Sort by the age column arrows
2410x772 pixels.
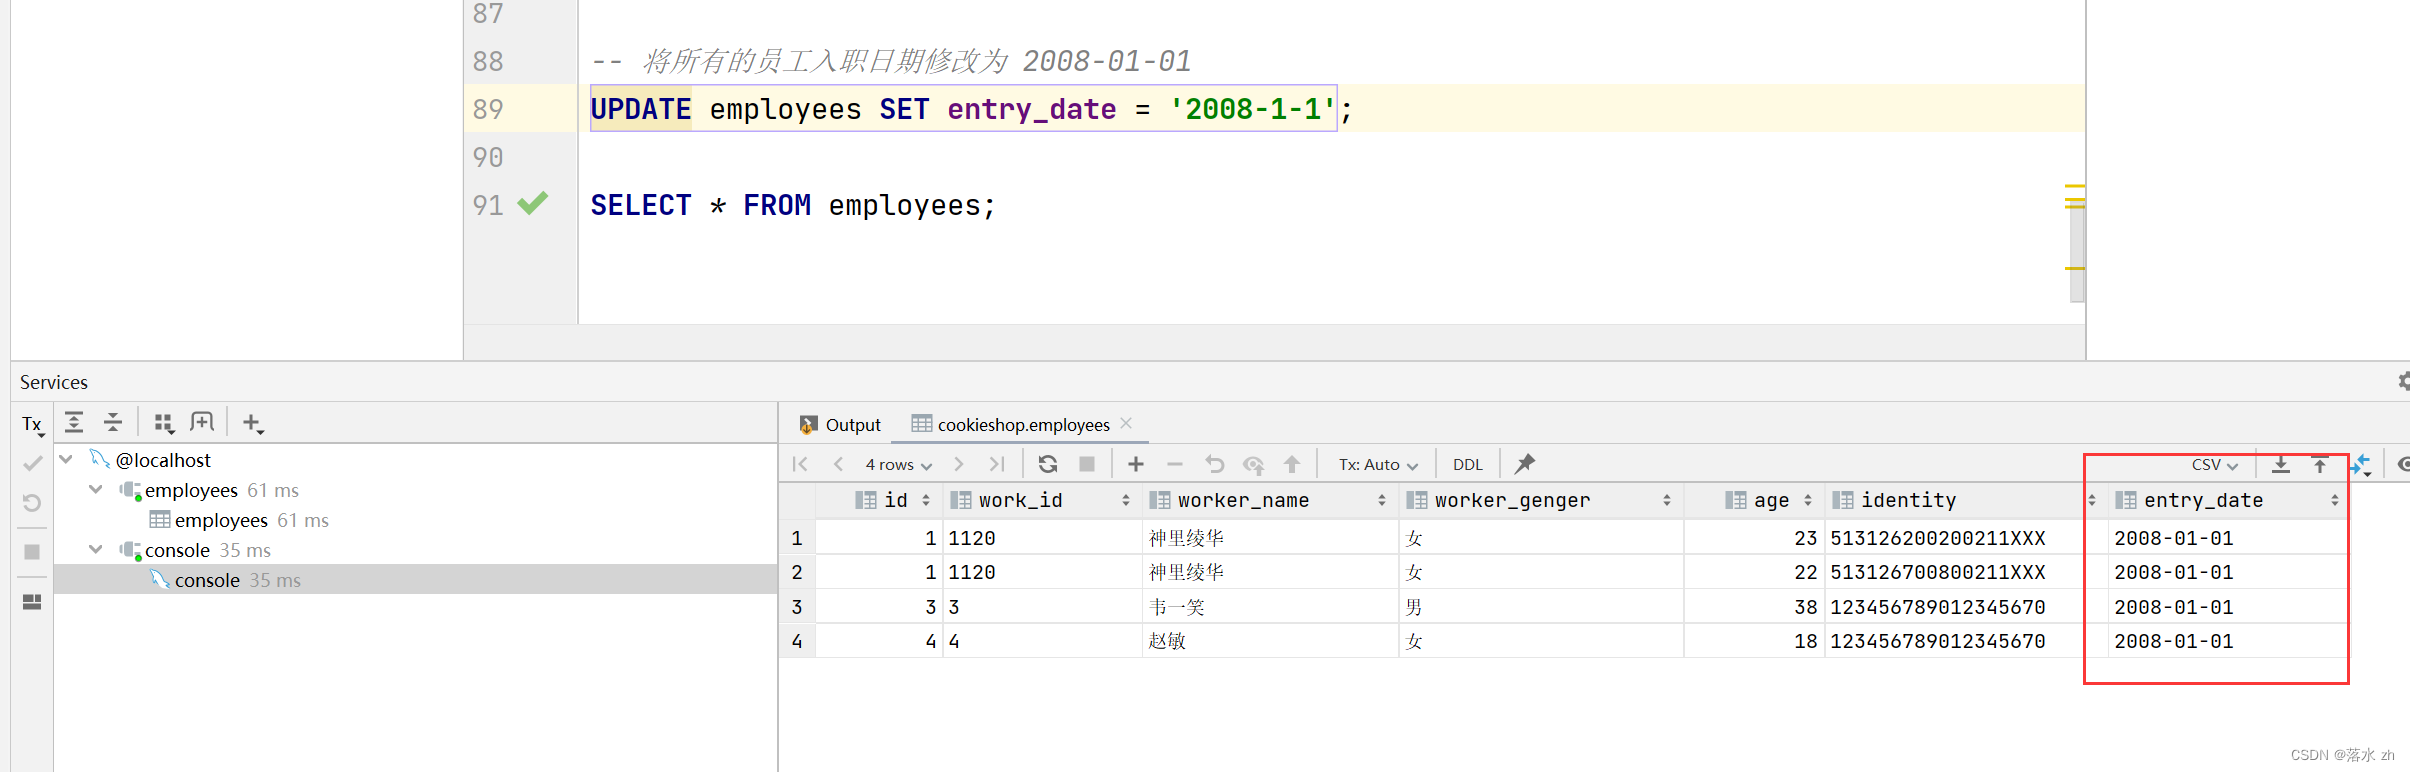(1808, 500)
